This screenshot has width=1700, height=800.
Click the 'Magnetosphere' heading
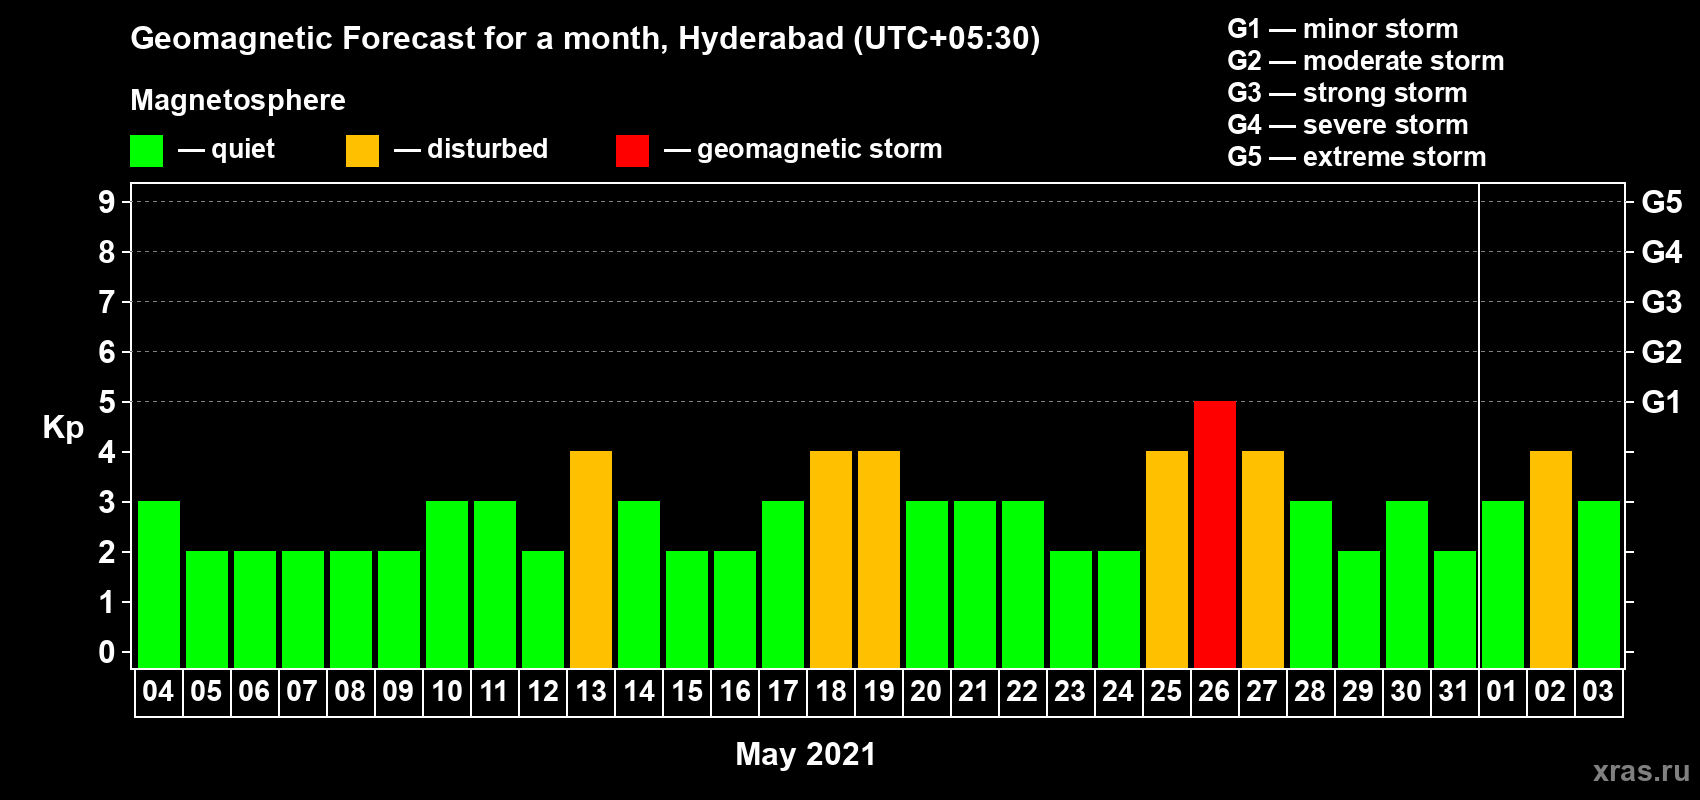[x=238, y=100]
